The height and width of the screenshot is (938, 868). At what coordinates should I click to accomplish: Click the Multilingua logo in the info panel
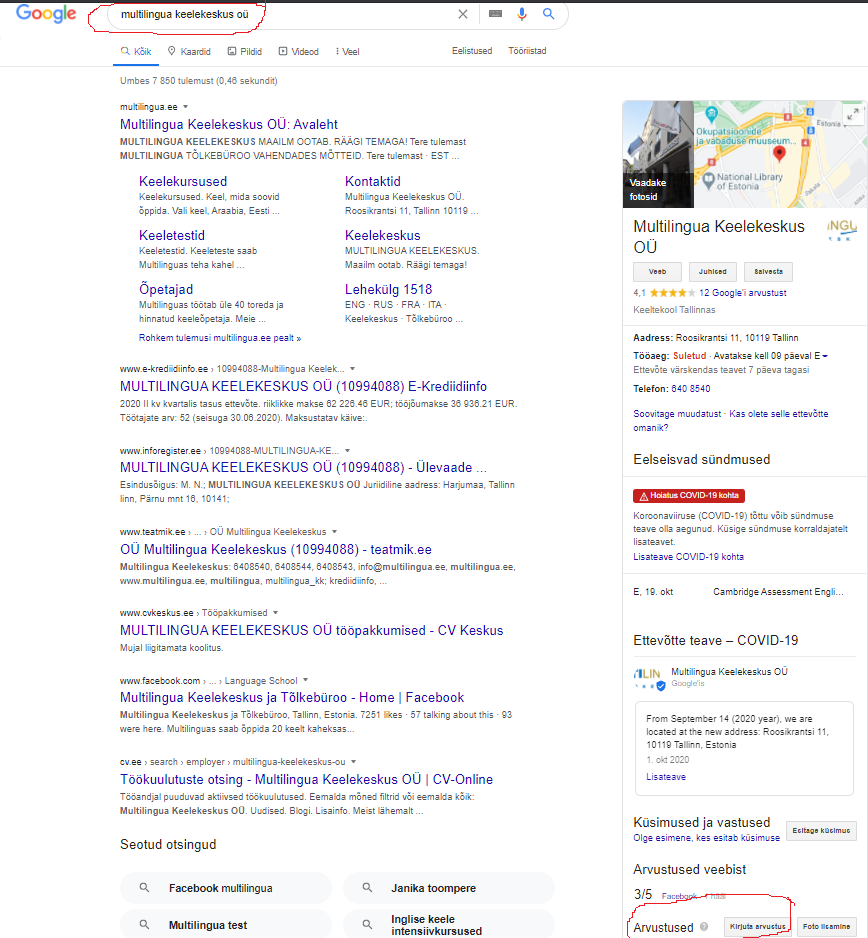pos(842,231)
